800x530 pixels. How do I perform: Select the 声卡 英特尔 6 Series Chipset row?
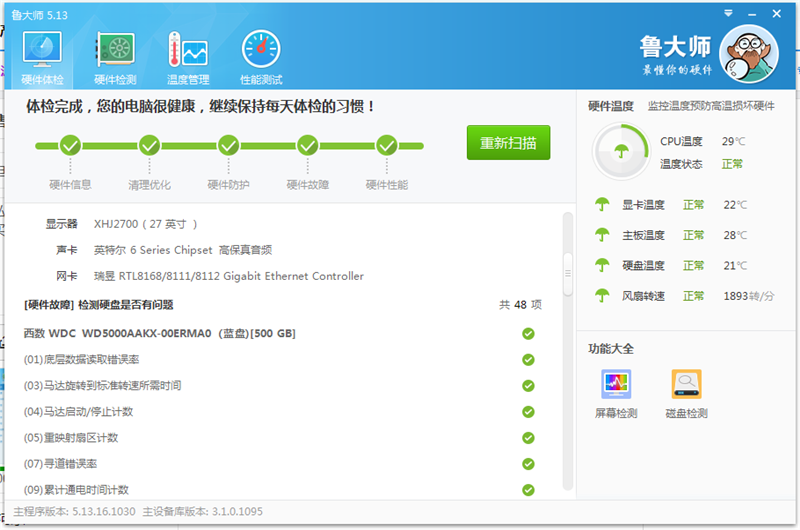164,250
